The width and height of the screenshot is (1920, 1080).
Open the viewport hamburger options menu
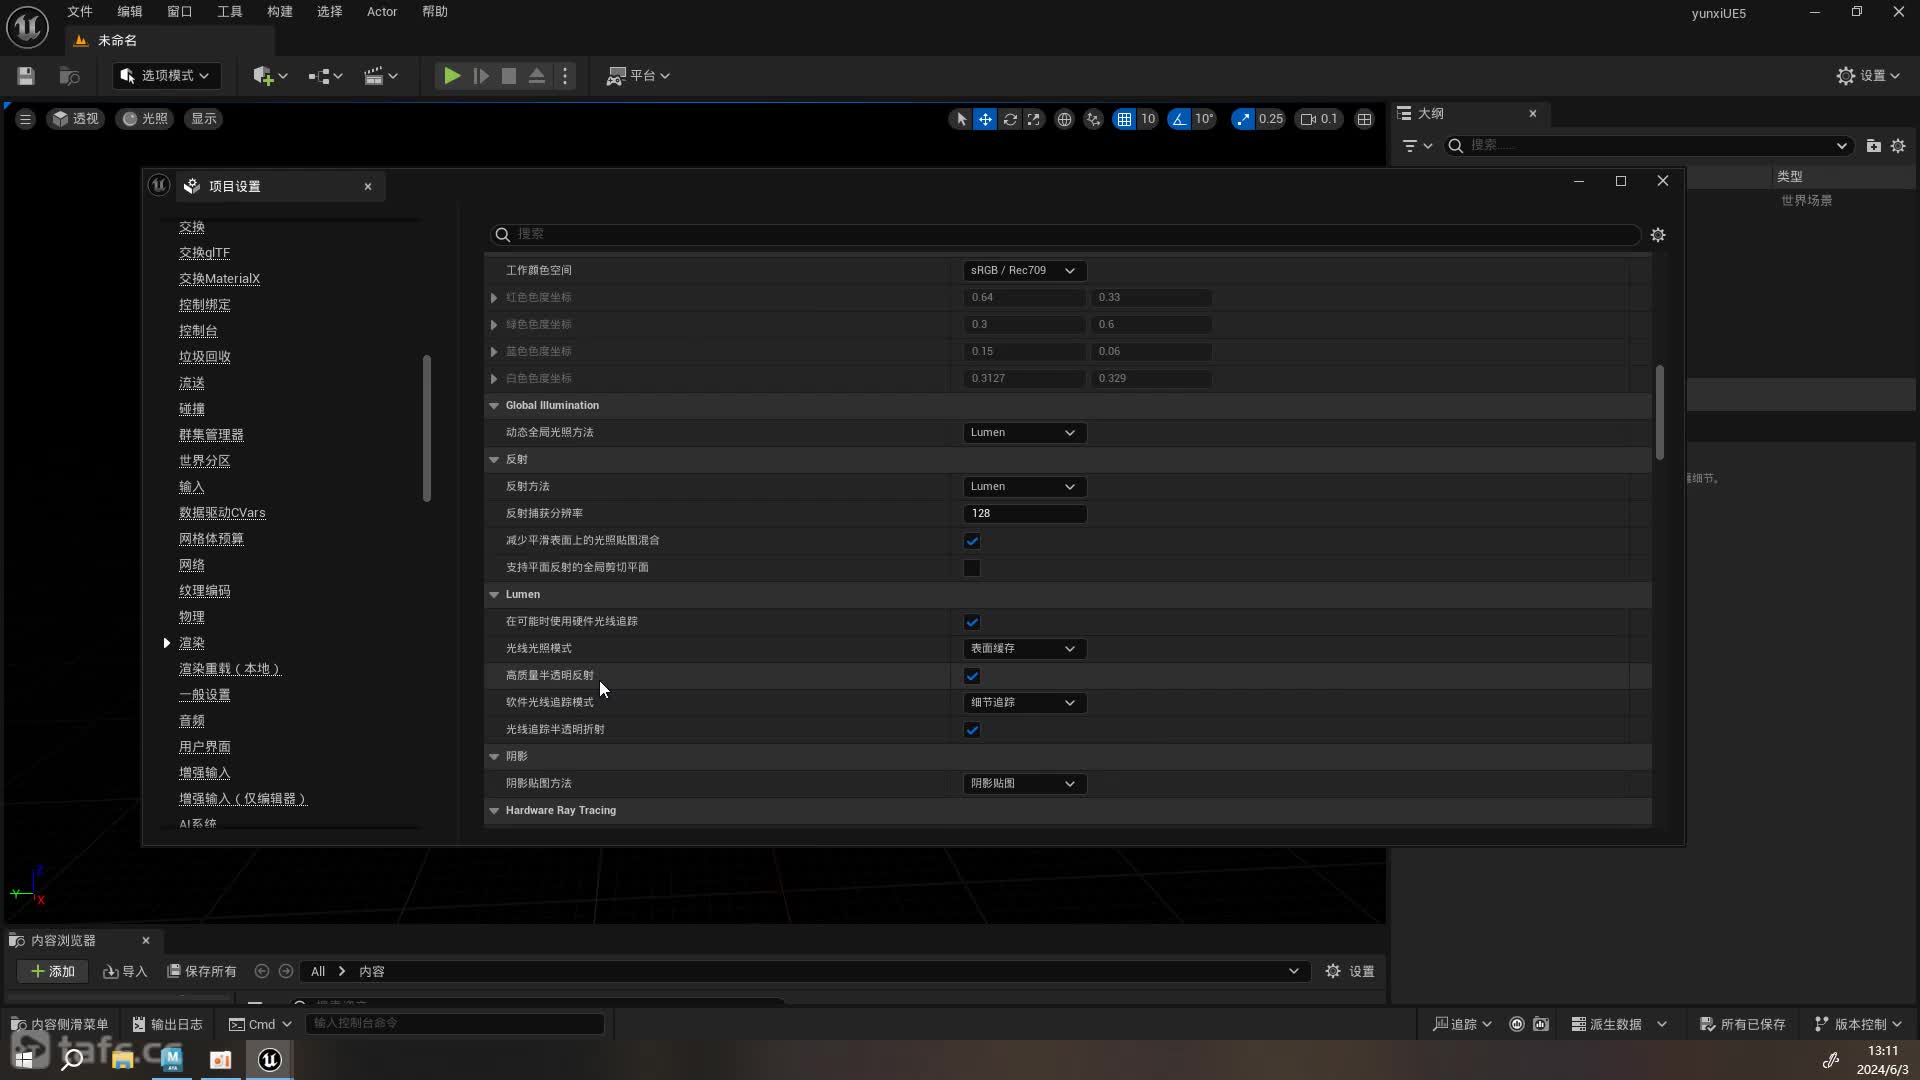coord(25,119)
